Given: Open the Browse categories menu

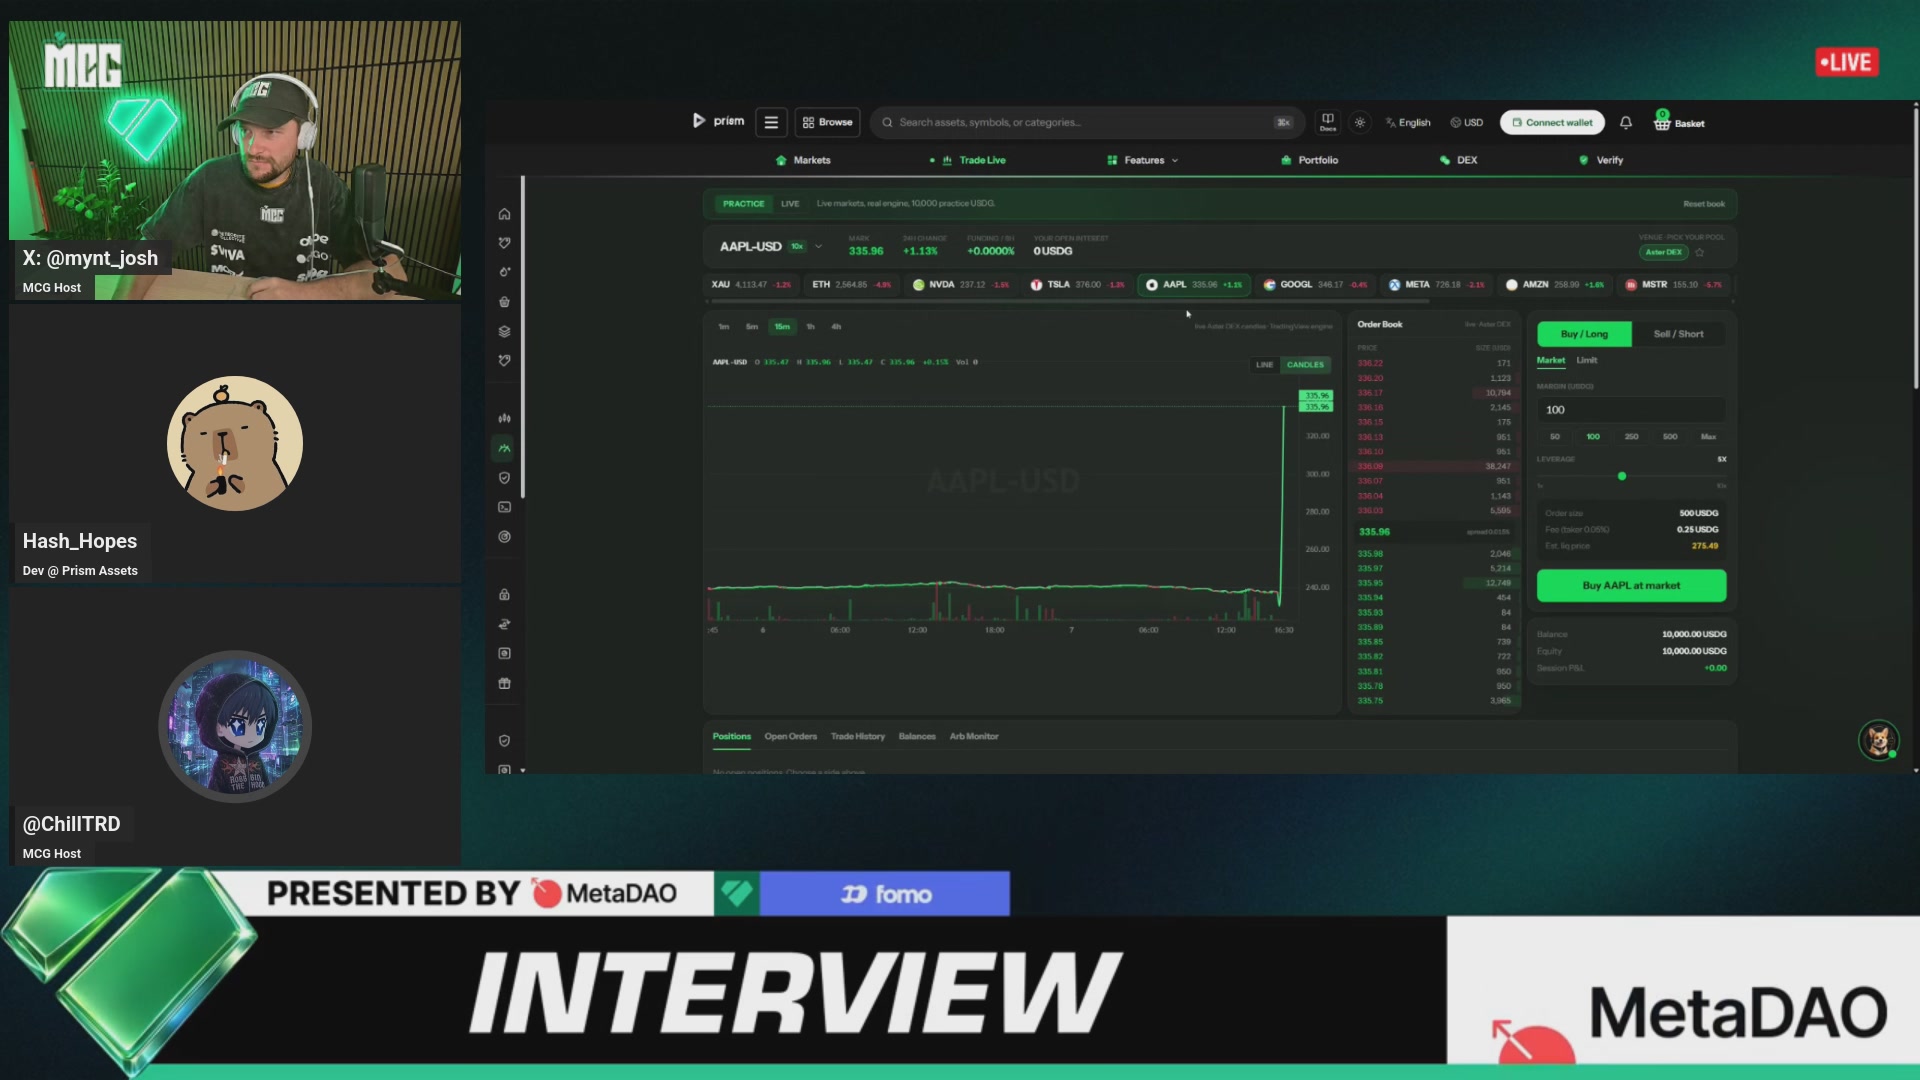Looking at the screenshot, I should click(x=828, y=122).
